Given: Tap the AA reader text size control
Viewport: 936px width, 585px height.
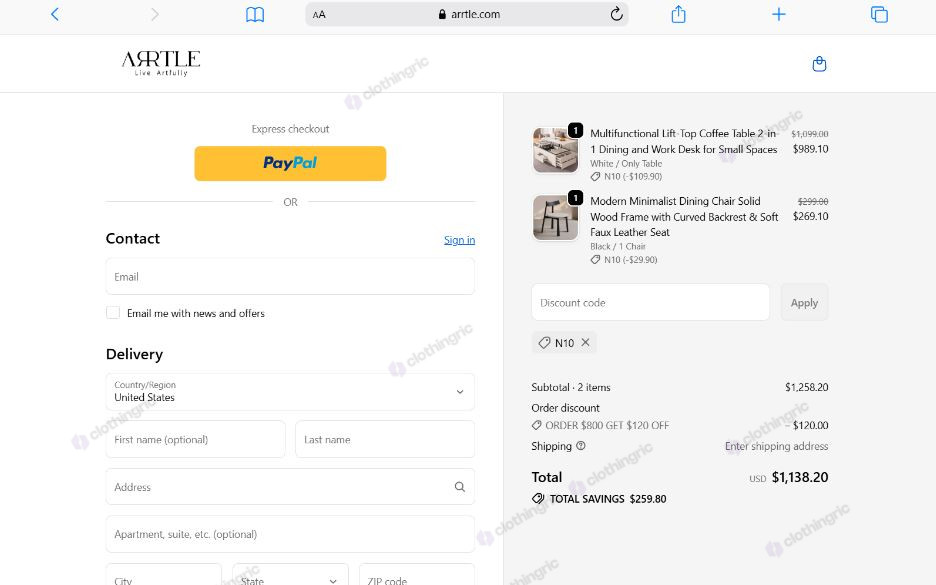Looking at the screenshot, I should click(x=319, y=14).
